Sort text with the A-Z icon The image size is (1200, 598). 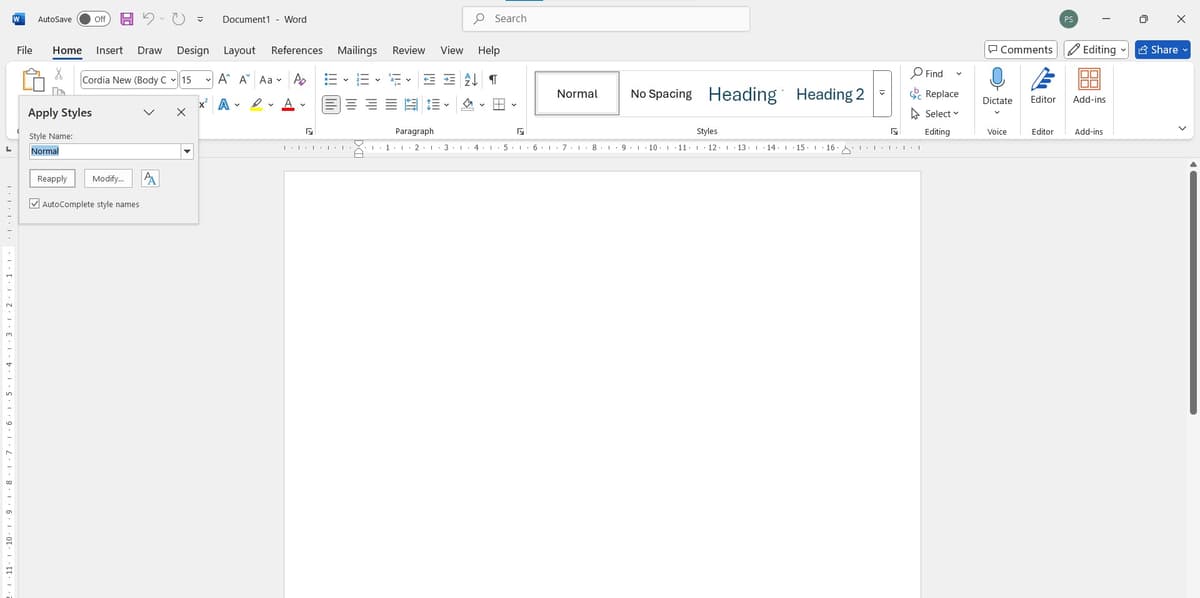pos(472,79)
